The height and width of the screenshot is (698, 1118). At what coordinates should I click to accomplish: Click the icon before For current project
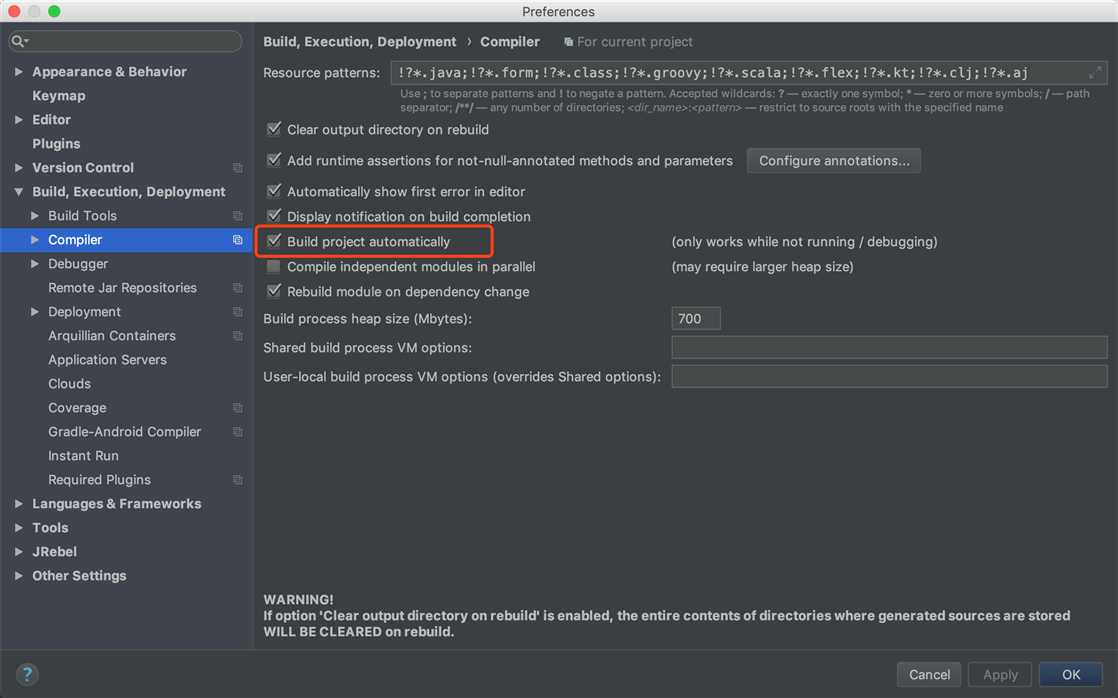point(568,42)
